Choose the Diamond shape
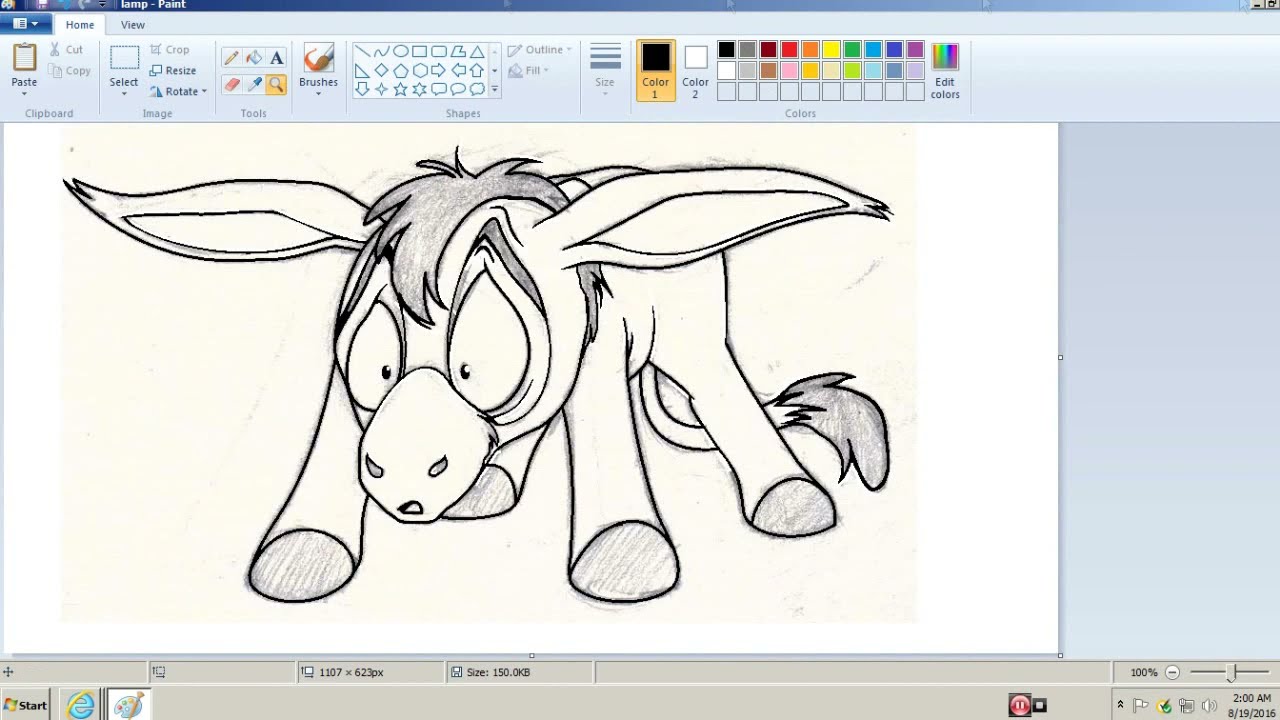This screenshot has height=720, width=1280. pyautogui.click(x=381, y=71)
